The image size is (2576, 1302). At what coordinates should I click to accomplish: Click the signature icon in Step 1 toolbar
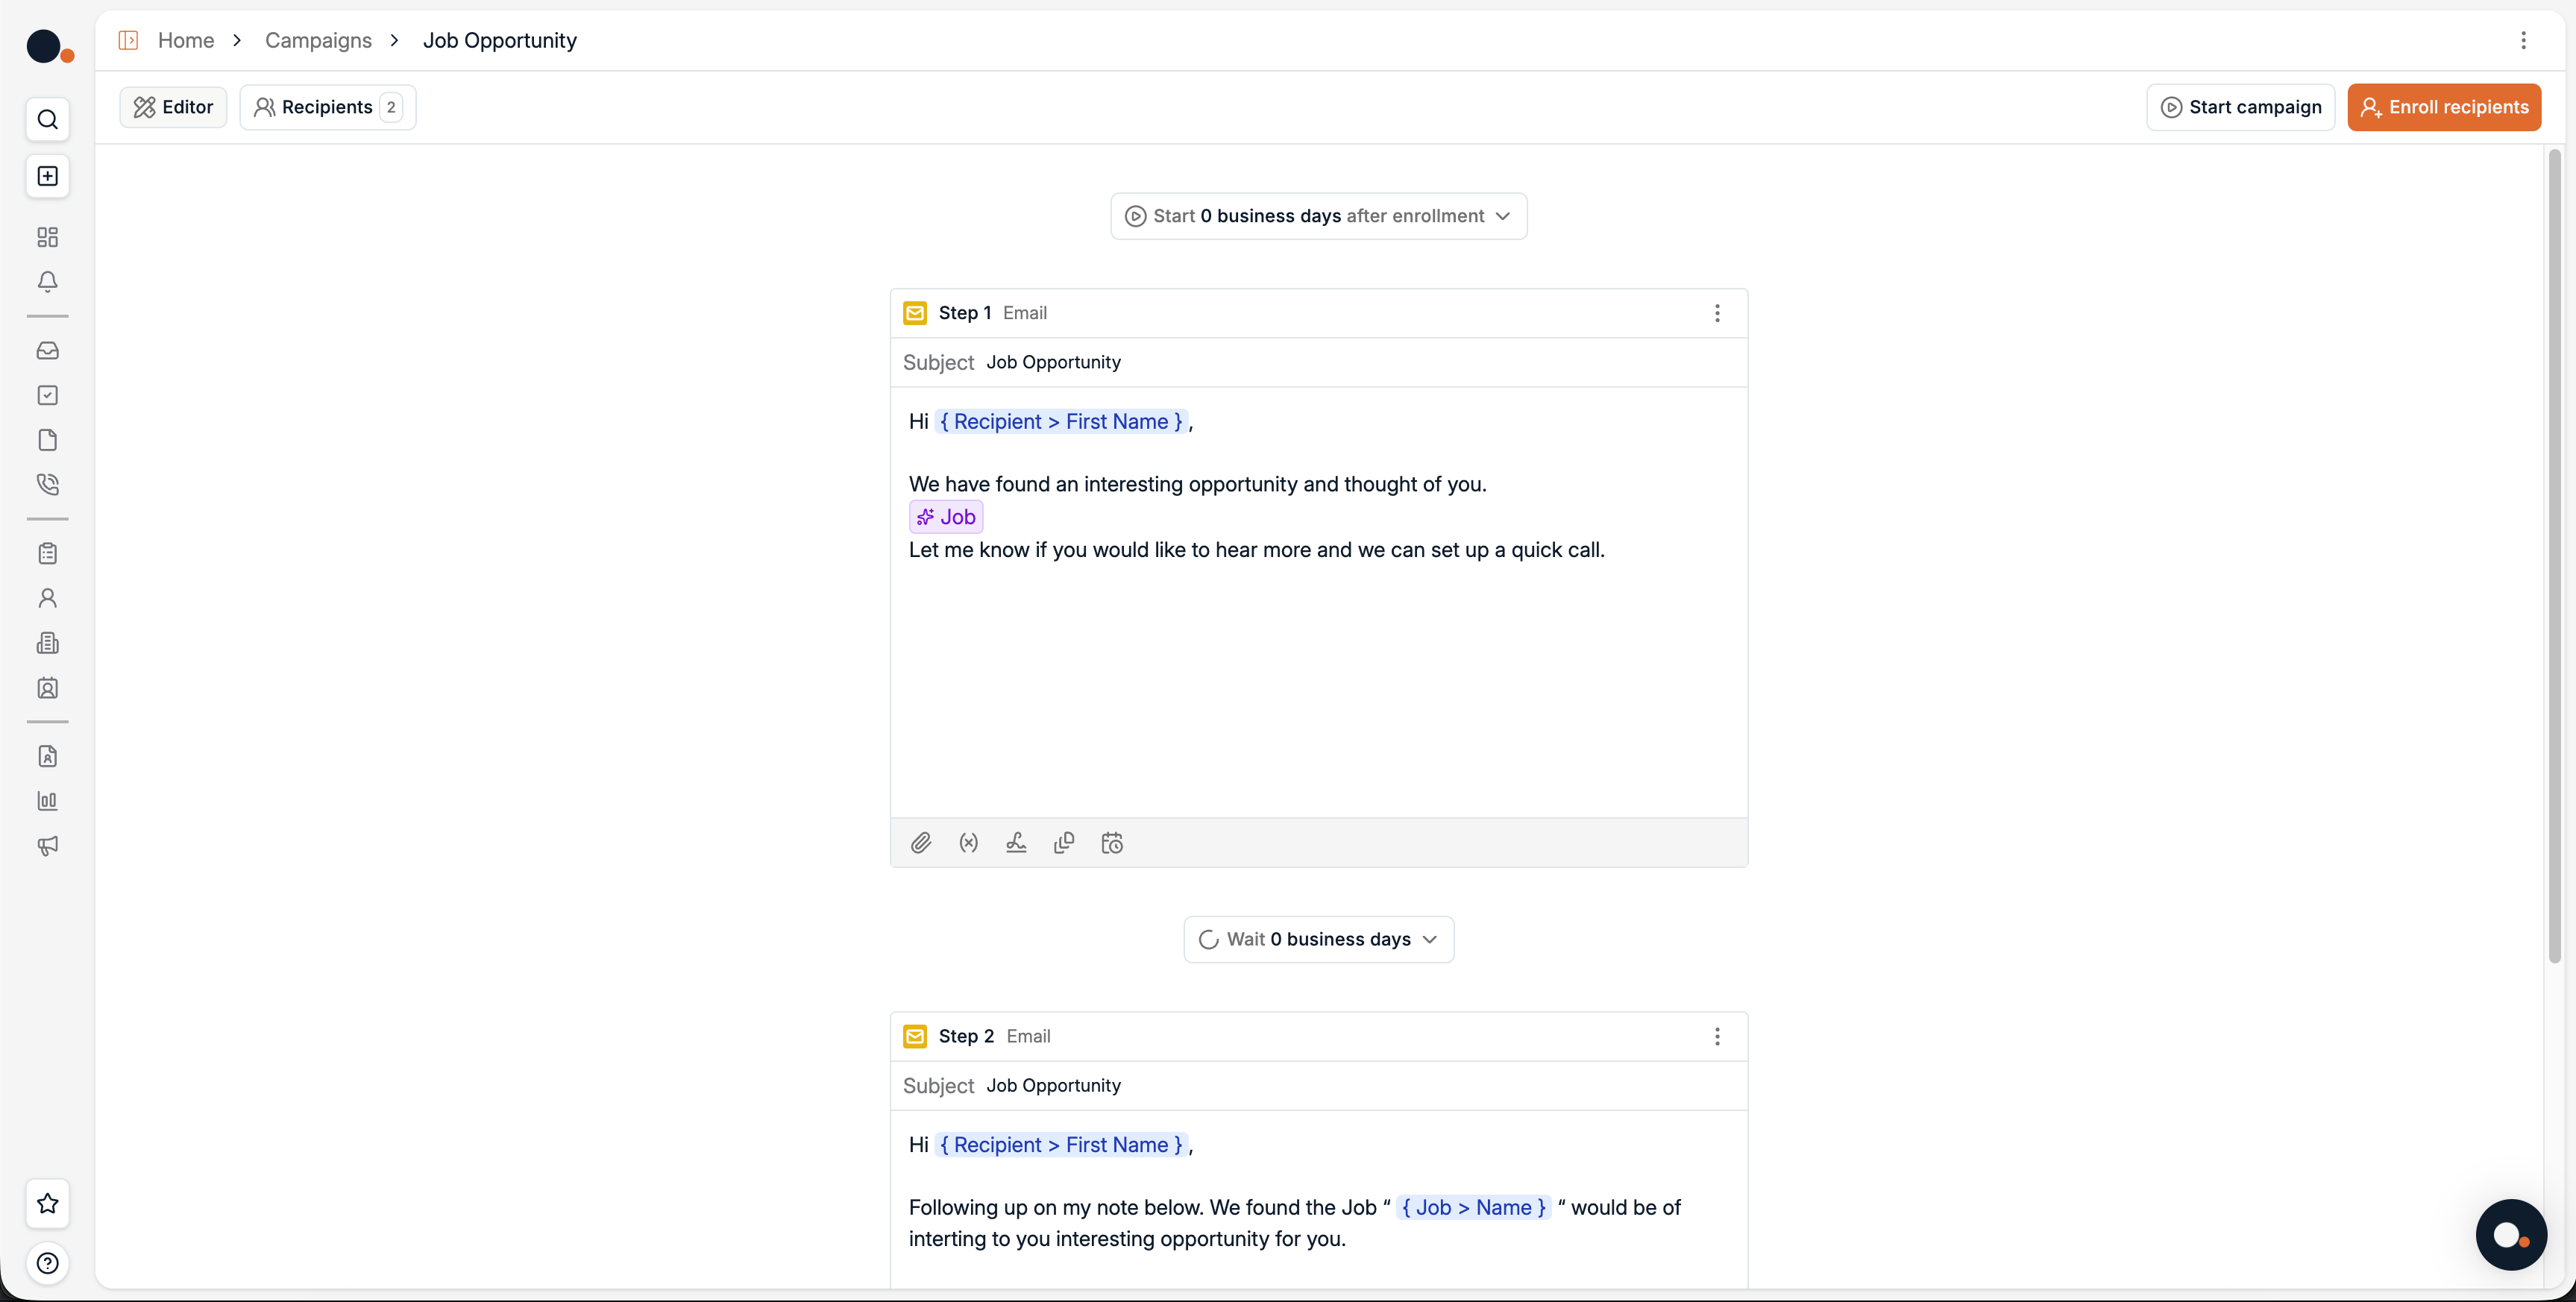(1016, 843)
